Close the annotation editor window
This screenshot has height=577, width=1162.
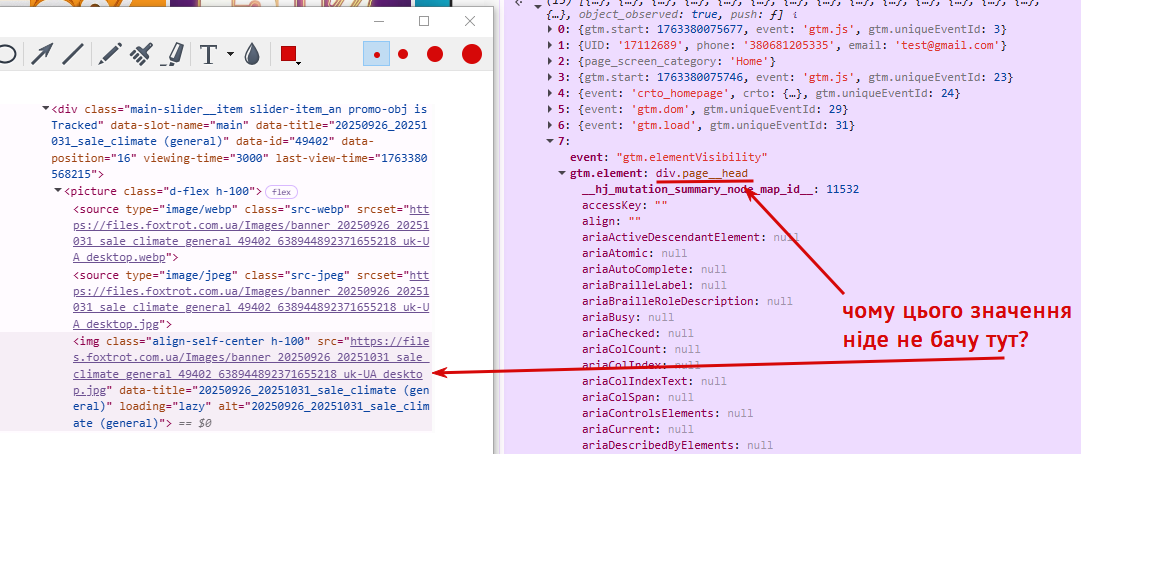pyautogui.click(x=470, y=21)
